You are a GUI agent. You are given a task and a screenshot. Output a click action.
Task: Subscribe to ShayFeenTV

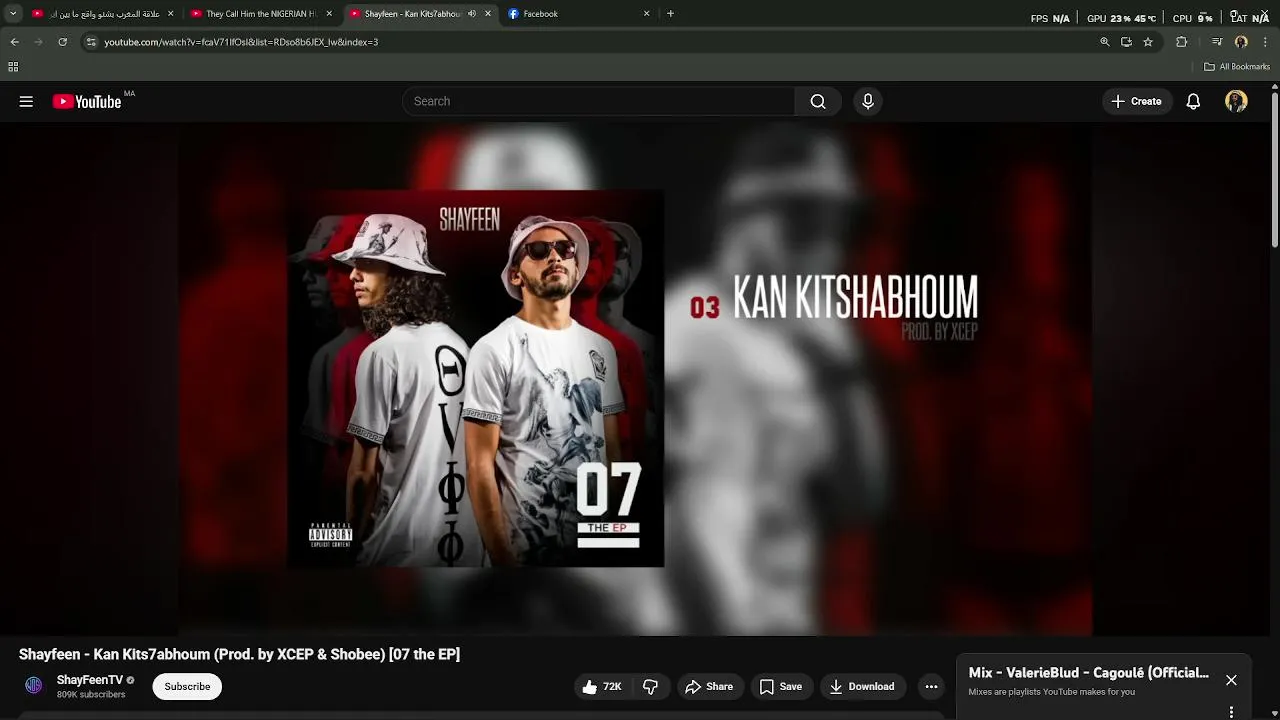click(187, 686)
